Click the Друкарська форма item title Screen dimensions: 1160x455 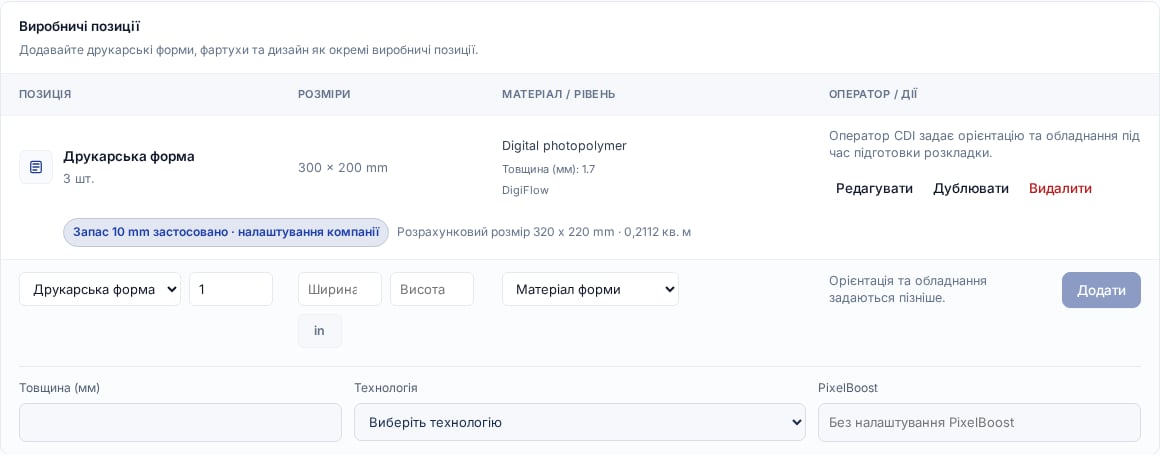(129, 157)
